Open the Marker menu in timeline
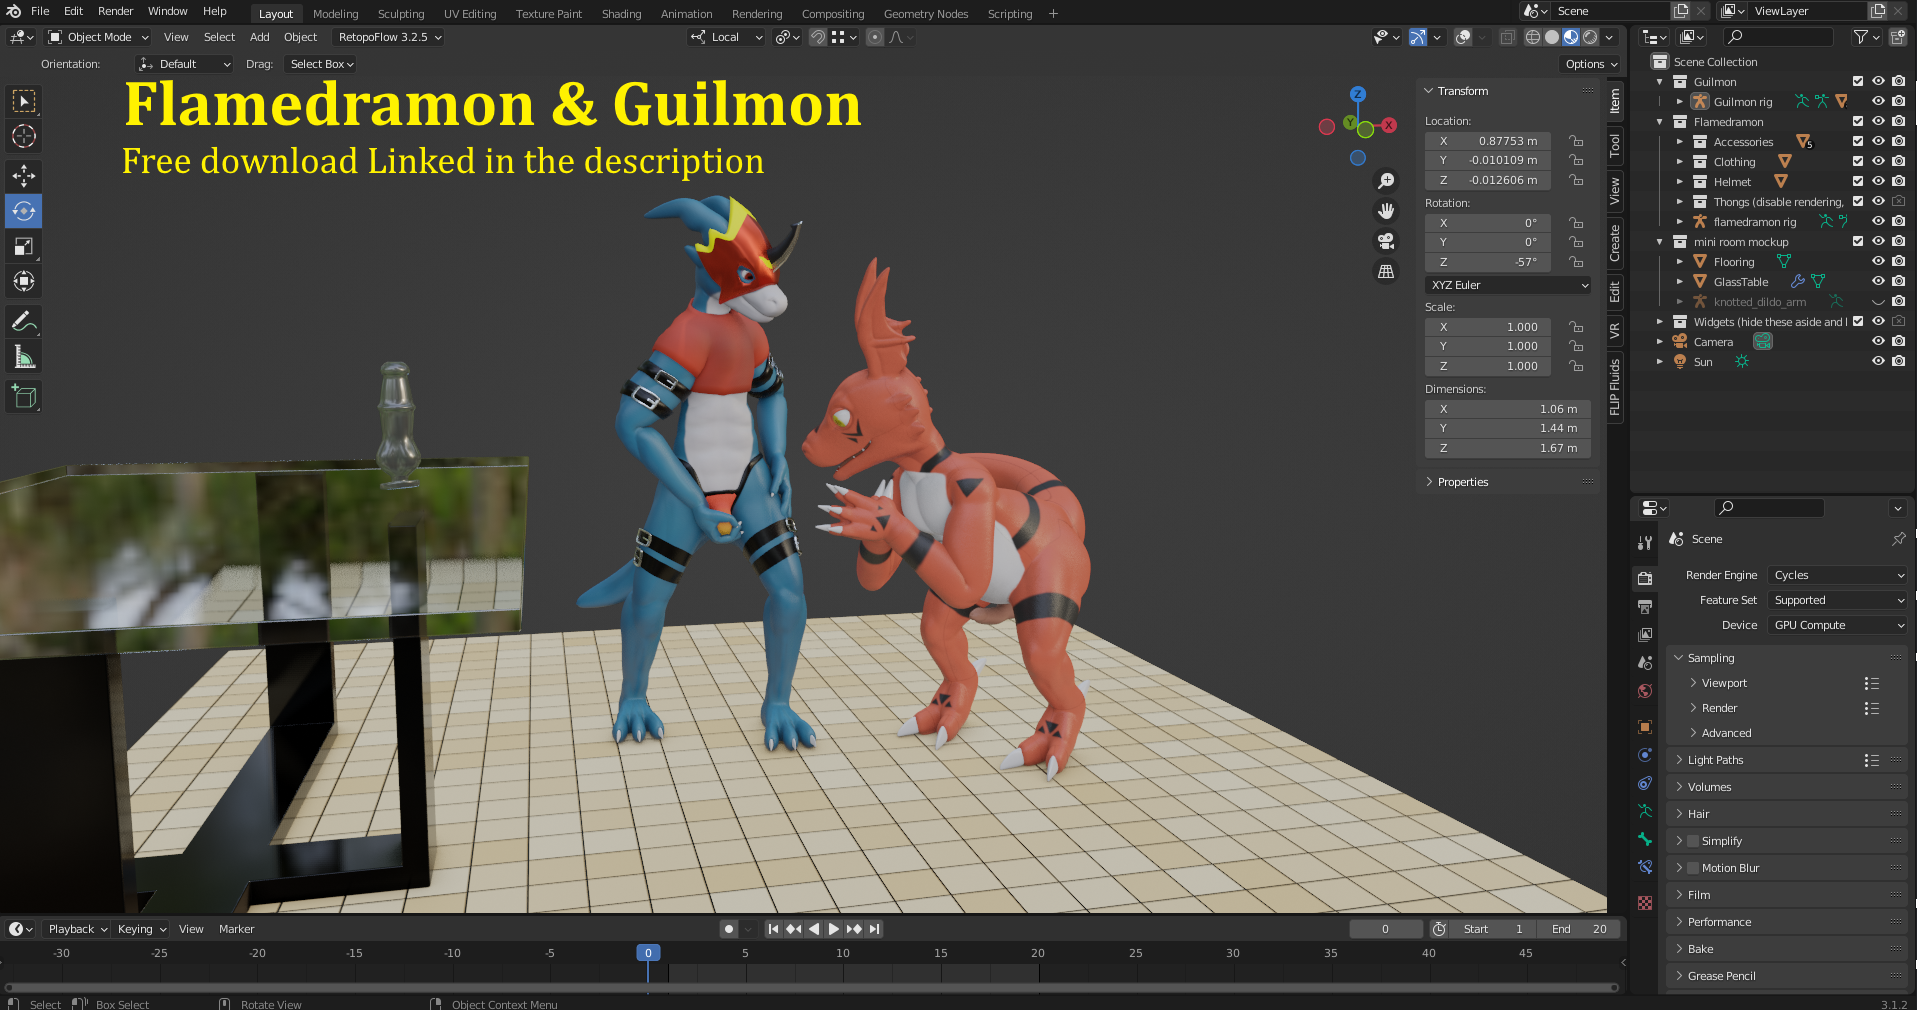 point(236,929)
